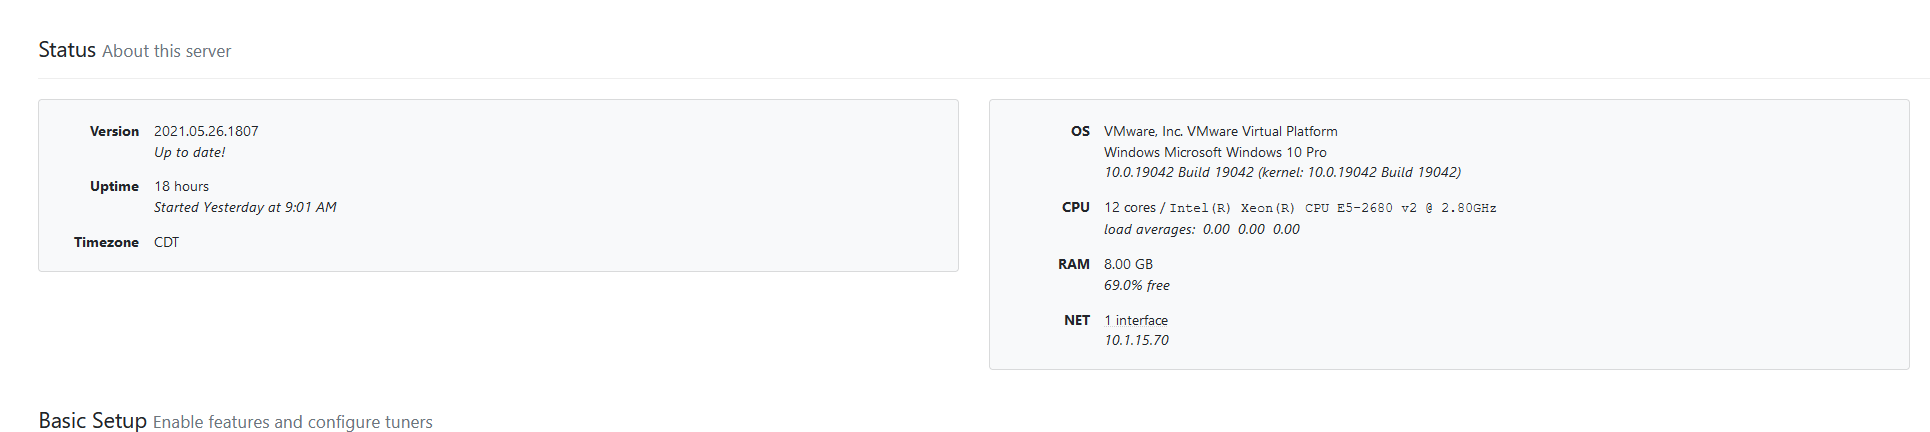Viewport: 1930px width, 432px height.
Task: Click the Basic Setup section heading
Action: tap(92, 421)
